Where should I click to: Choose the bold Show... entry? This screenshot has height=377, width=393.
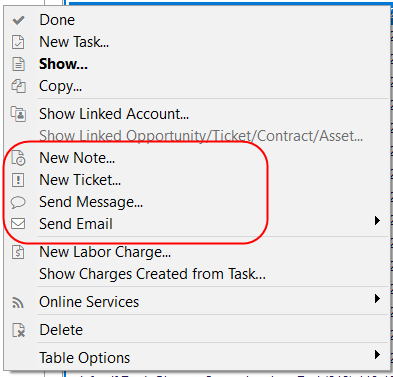coord(63,64)
